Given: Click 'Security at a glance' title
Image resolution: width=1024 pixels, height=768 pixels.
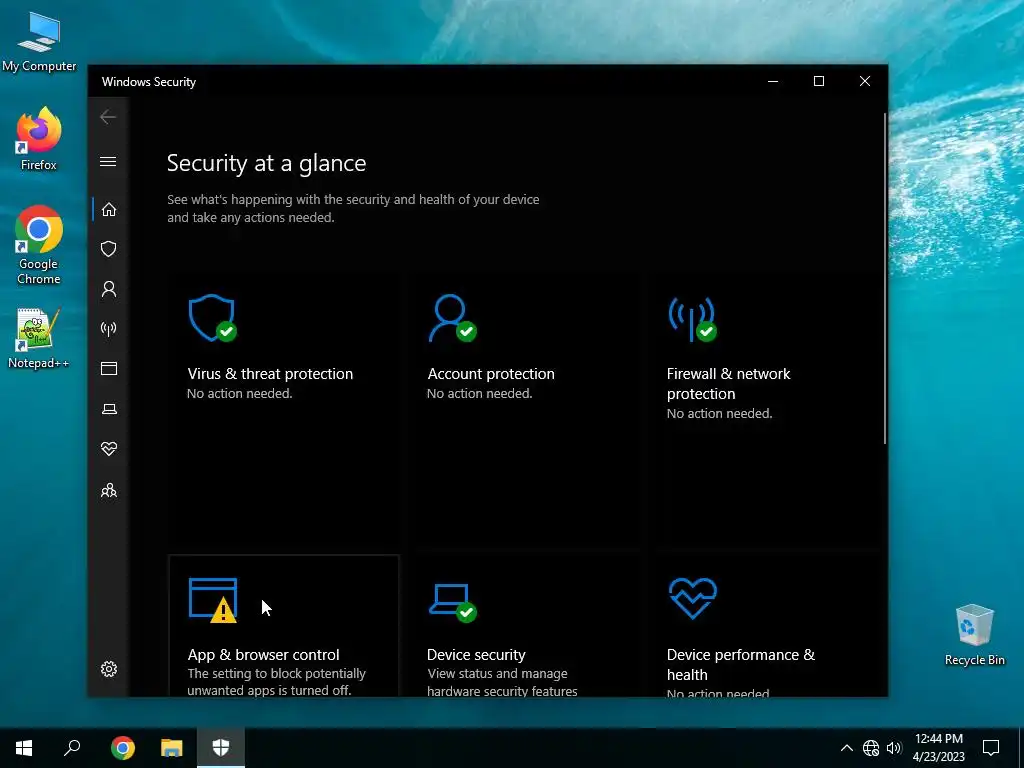Looking at the screenshot, I should pos(266,163).
